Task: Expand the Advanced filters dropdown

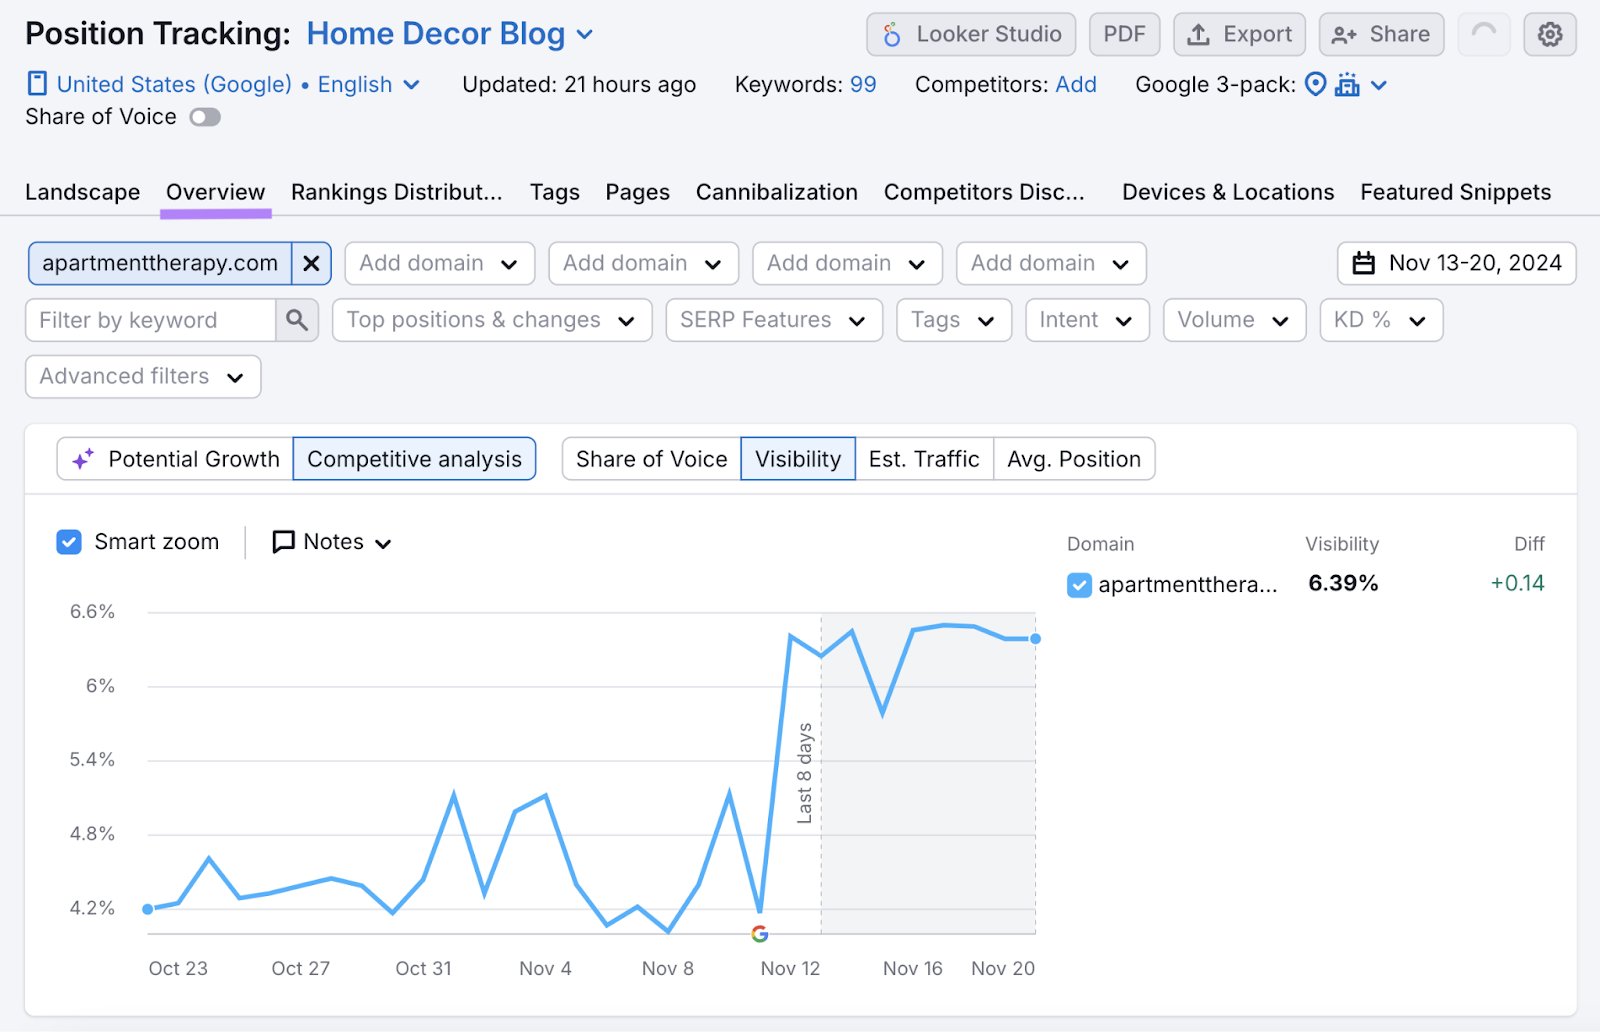Action: click(x=142, y=377)
